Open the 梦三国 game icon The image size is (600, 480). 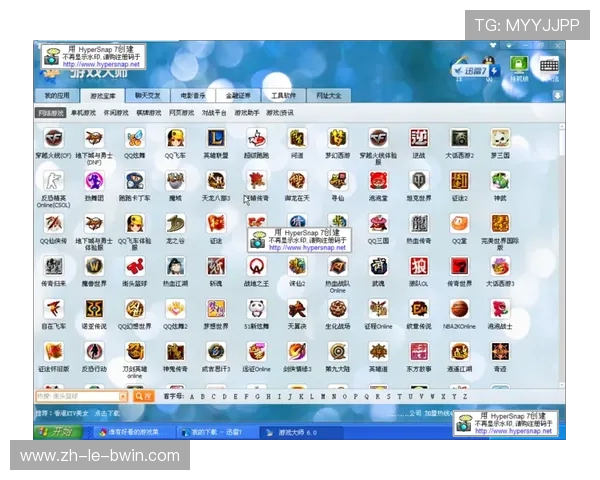pyautogui.click(x=500, y=138)
